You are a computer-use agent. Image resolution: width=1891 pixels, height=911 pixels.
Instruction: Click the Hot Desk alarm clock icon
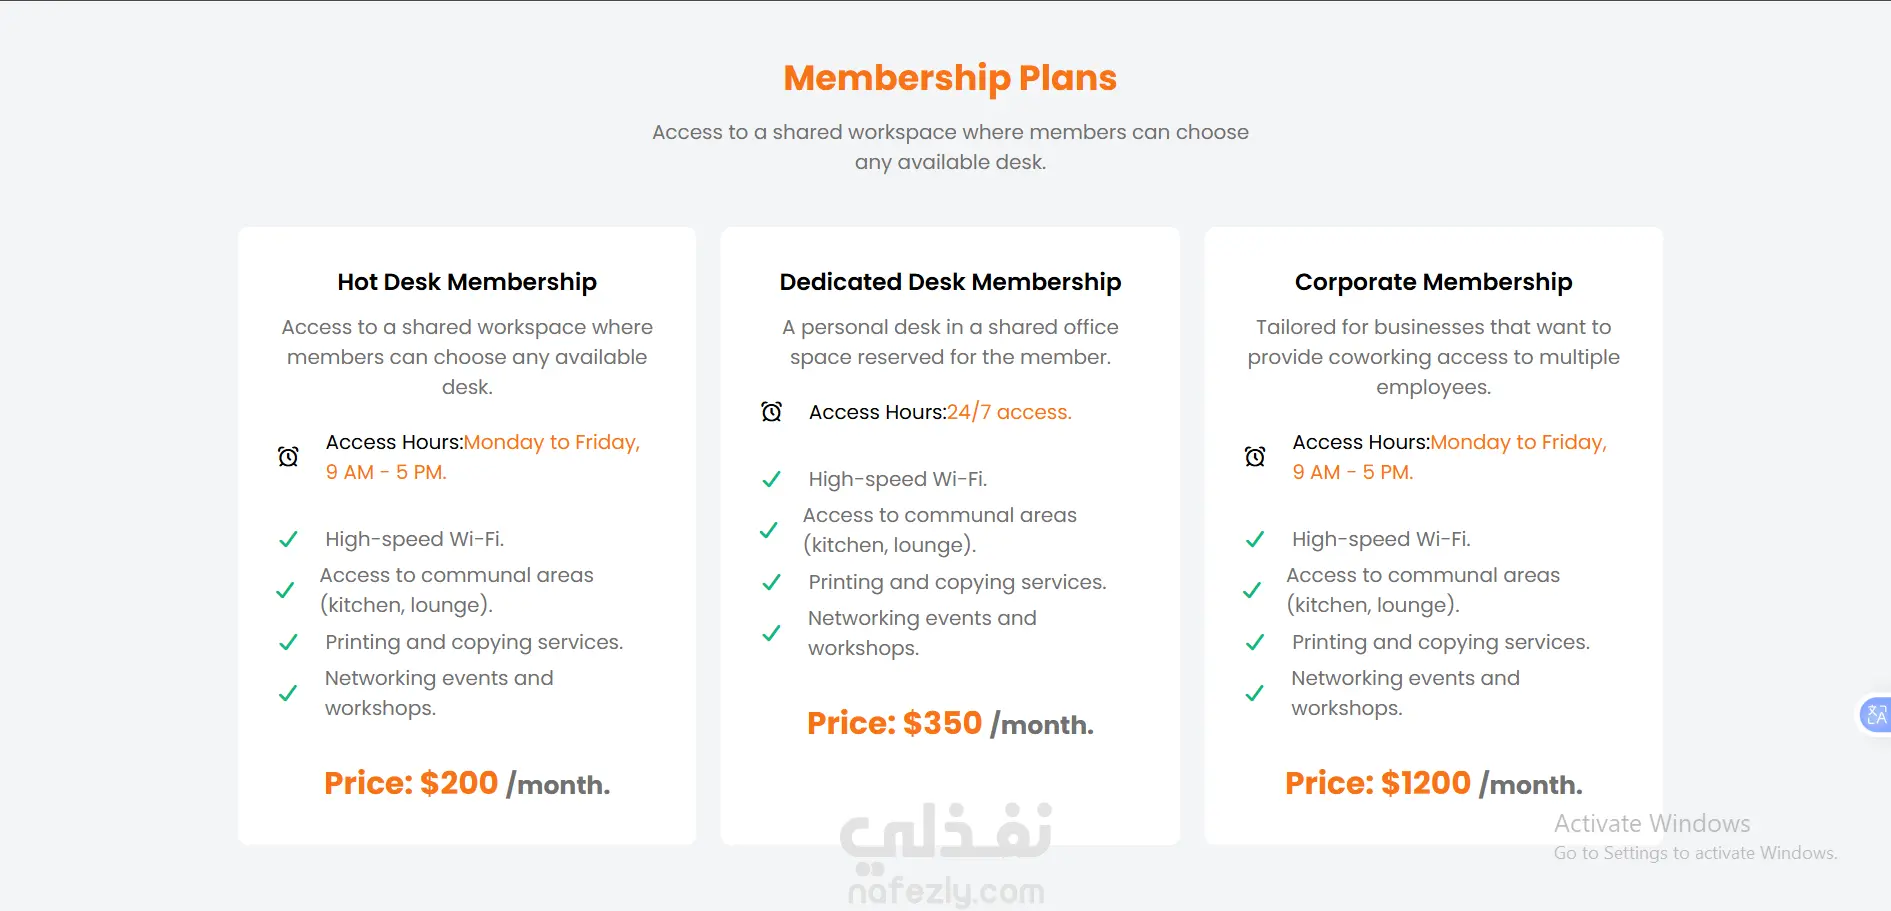288,457
